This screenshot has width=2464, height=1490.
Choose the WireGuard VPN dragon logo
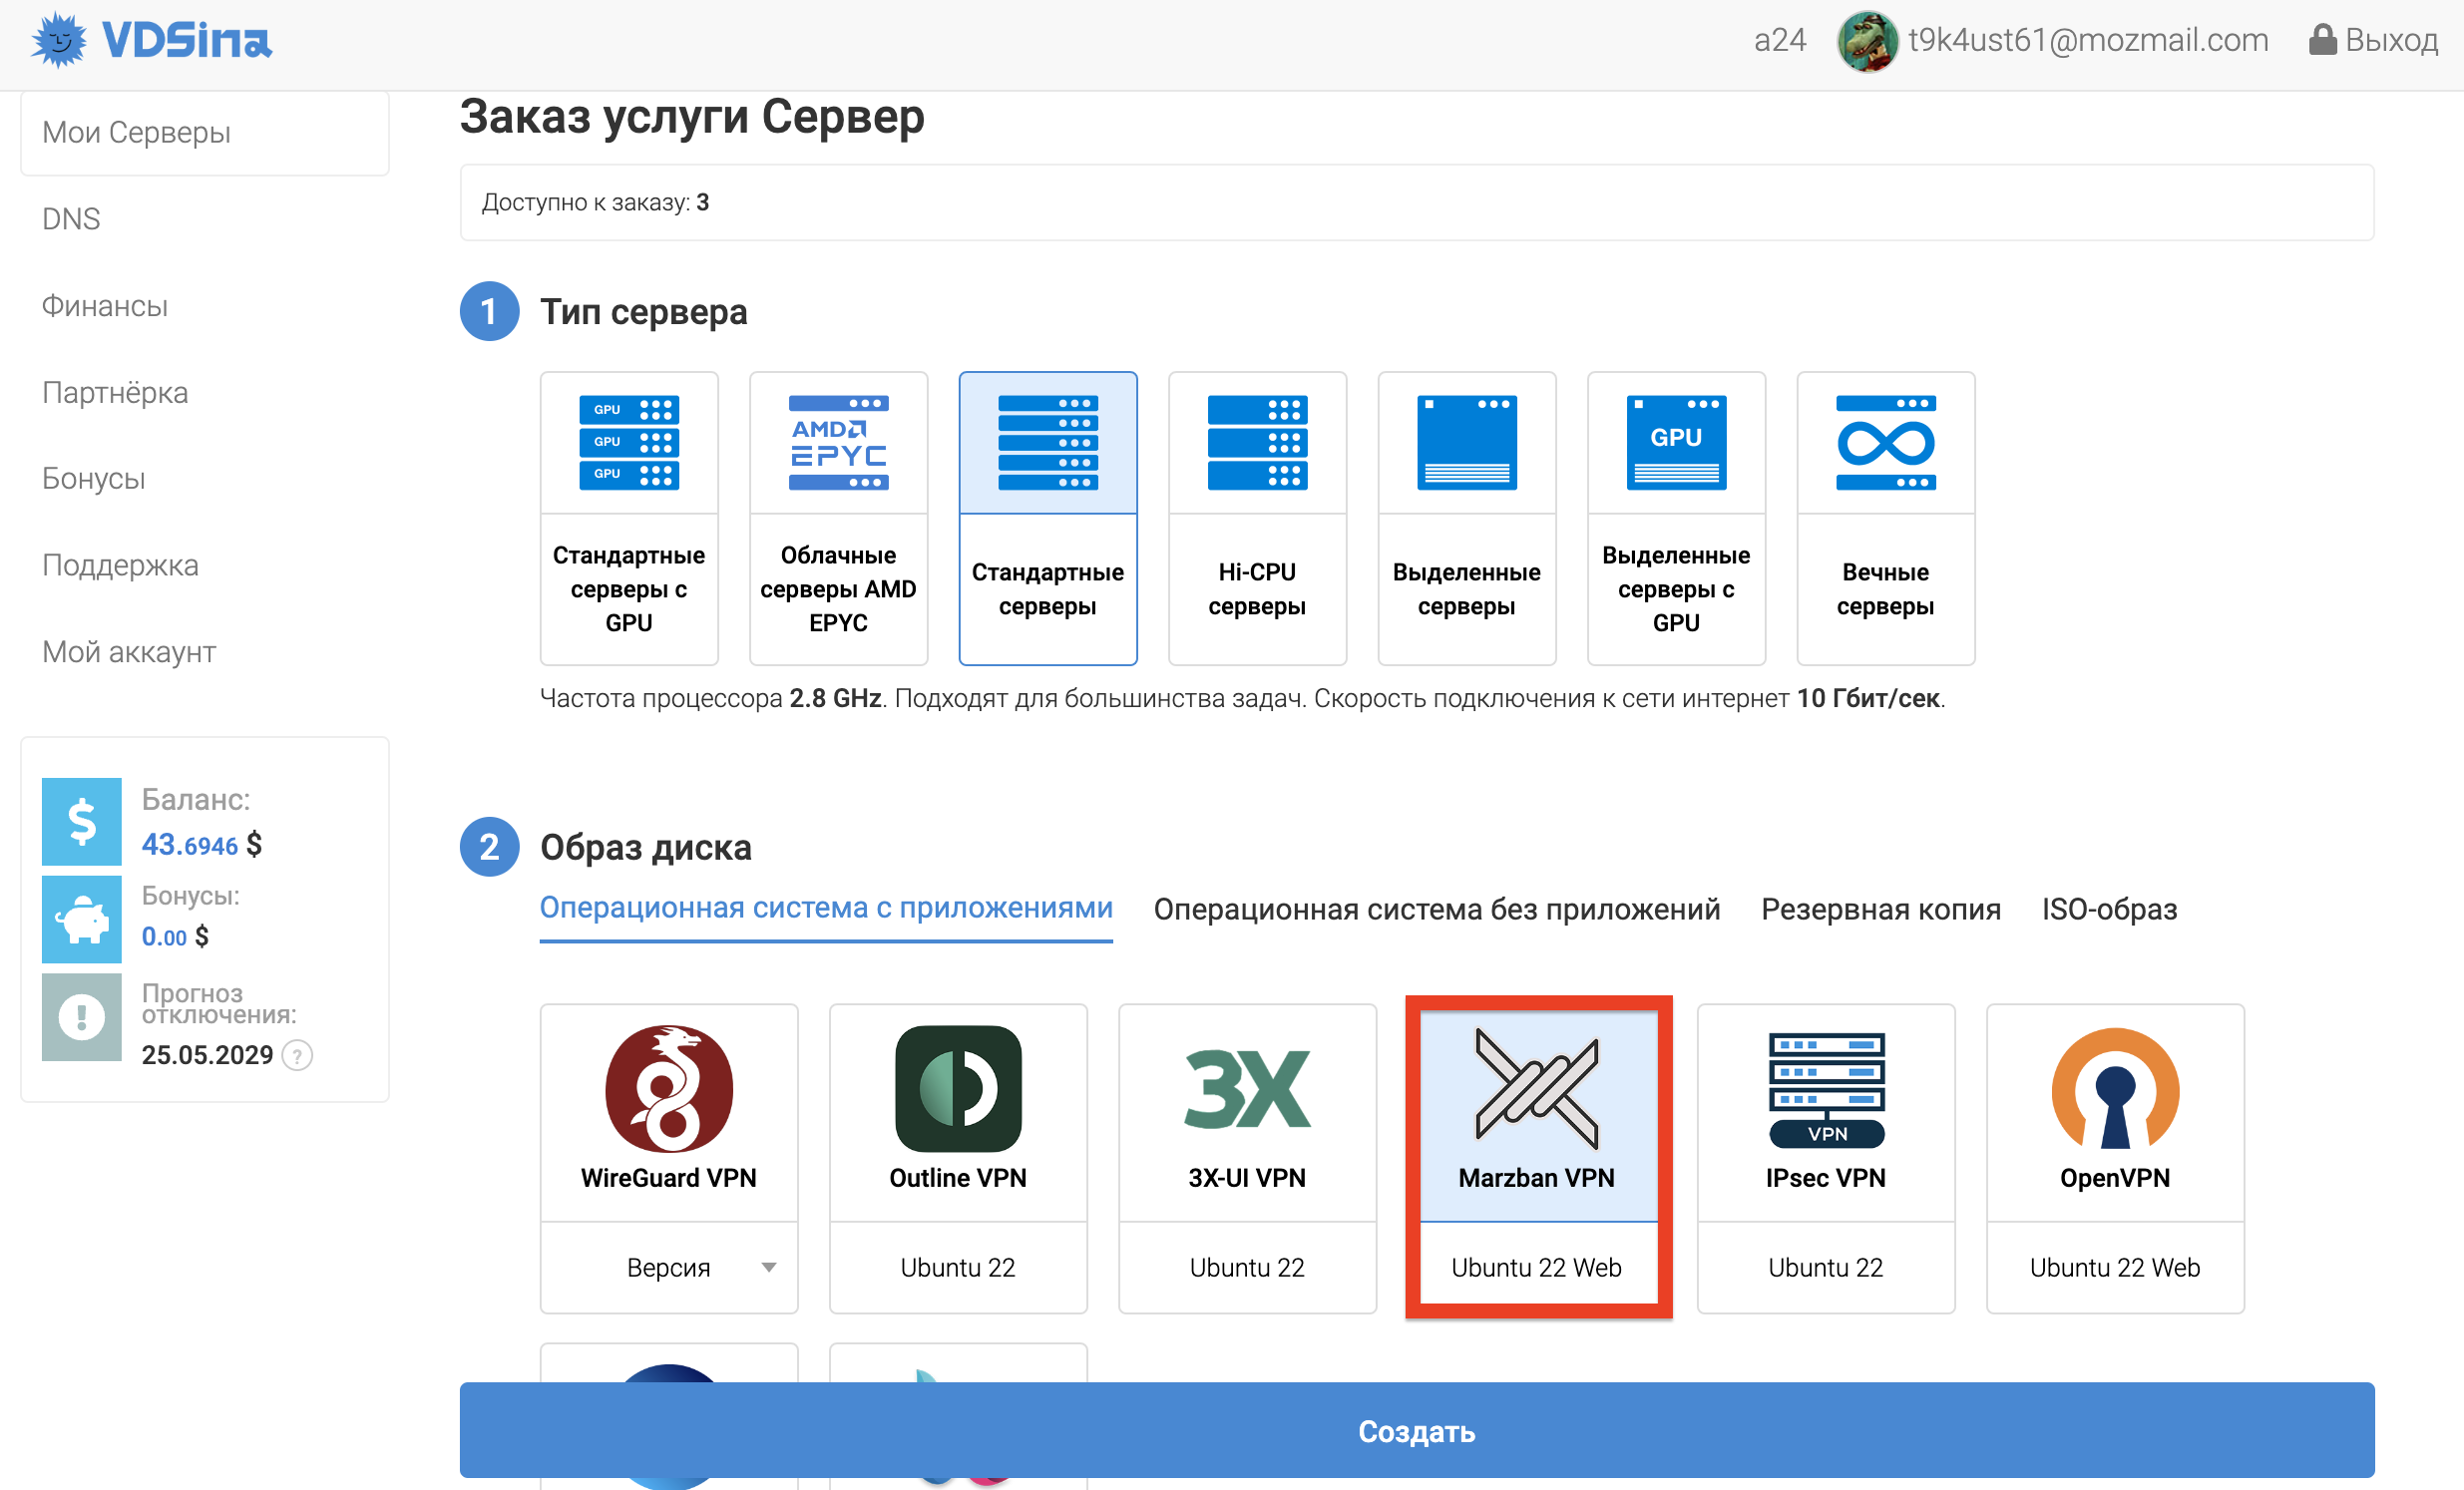[669, 1088]
